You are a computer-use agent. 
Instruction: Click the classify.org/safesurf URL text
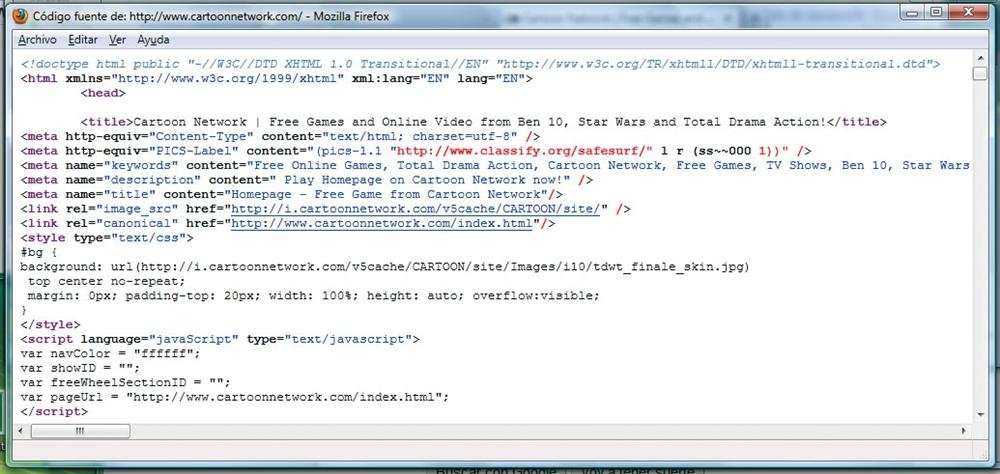(522, 151)
